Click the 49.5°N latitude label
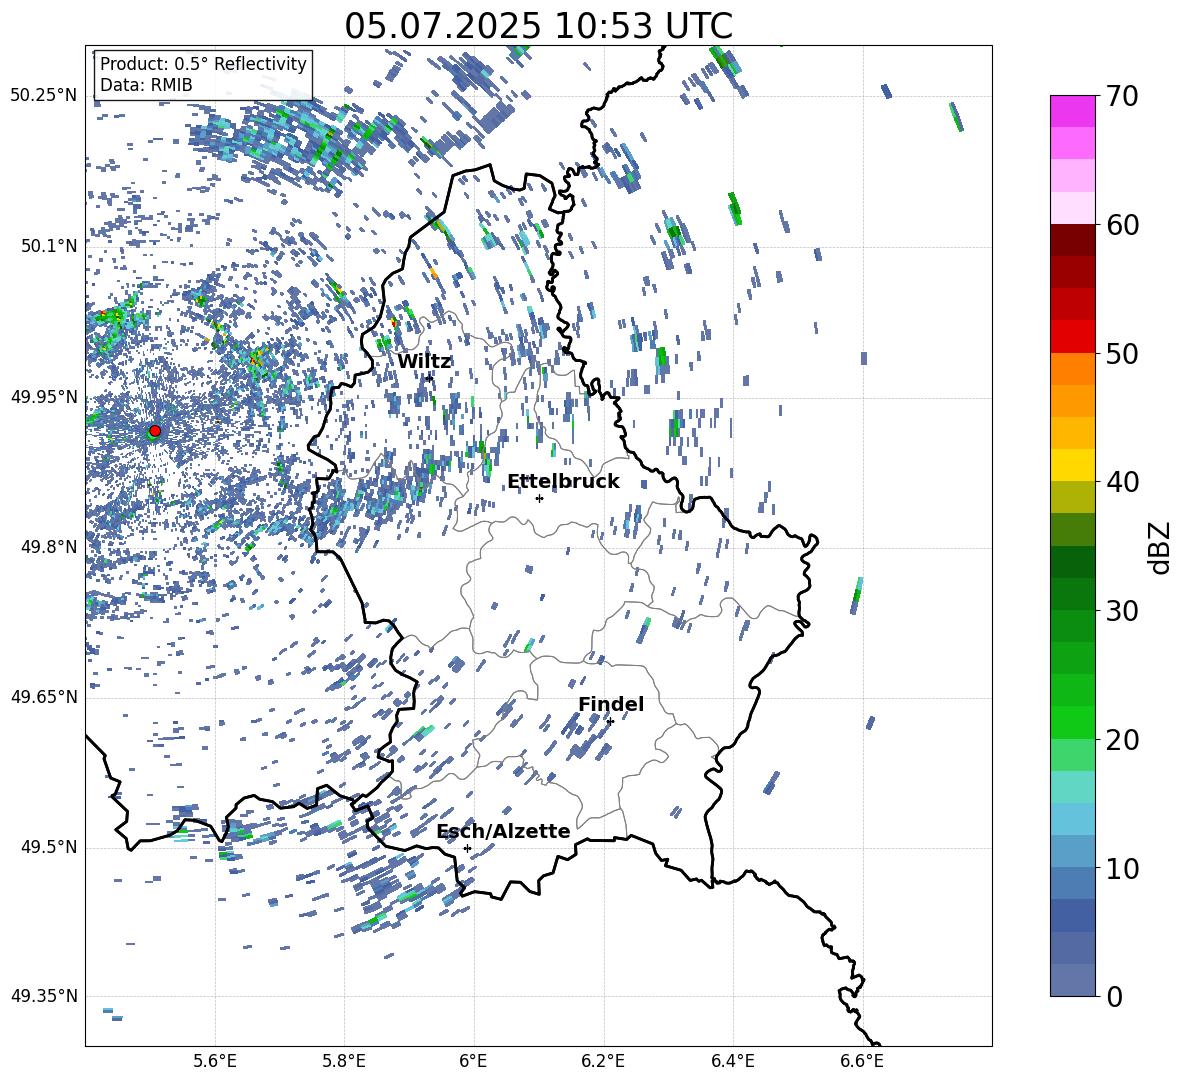This screenshot has height=1081, width=1184. click(x=48, y=847)
